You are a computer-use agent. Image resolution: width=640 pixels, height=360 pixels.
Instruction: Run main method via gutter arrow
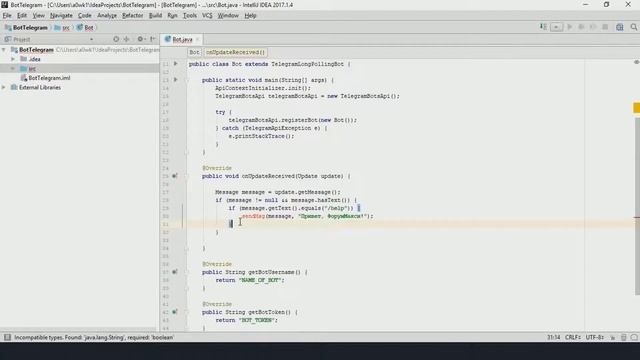176,80
